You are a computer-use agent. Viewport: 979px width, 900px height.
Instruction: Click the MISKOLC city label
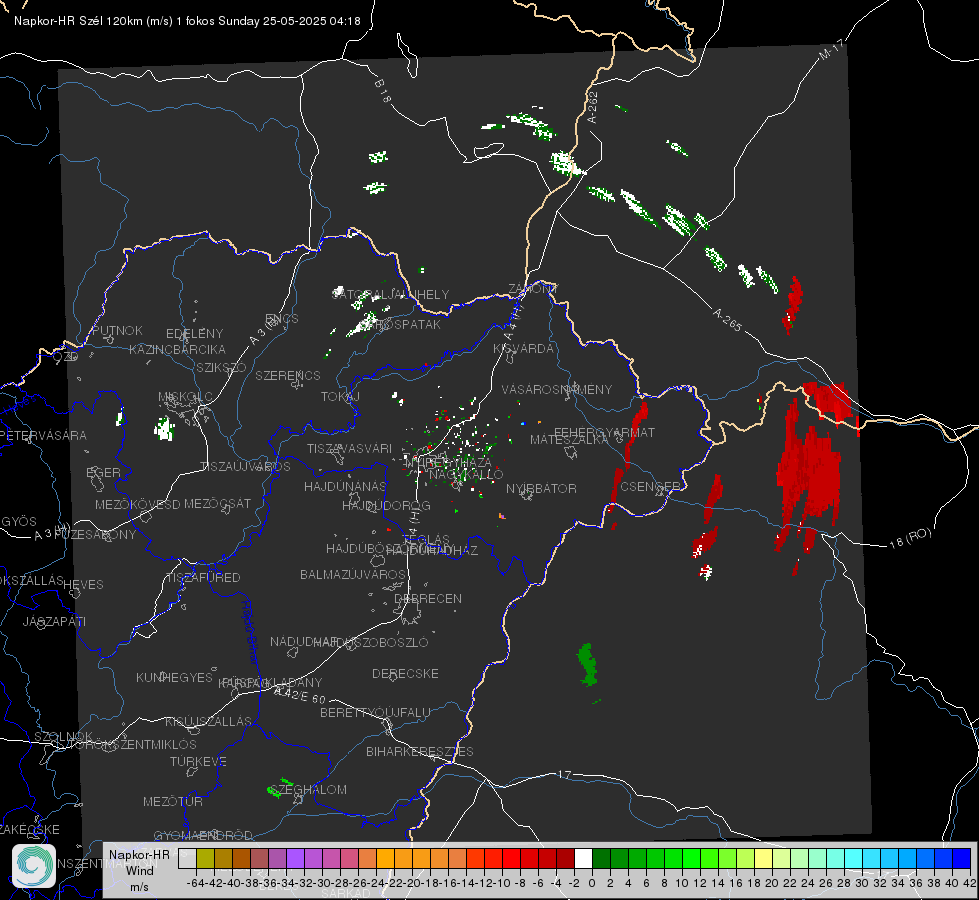tap(185, 397)
